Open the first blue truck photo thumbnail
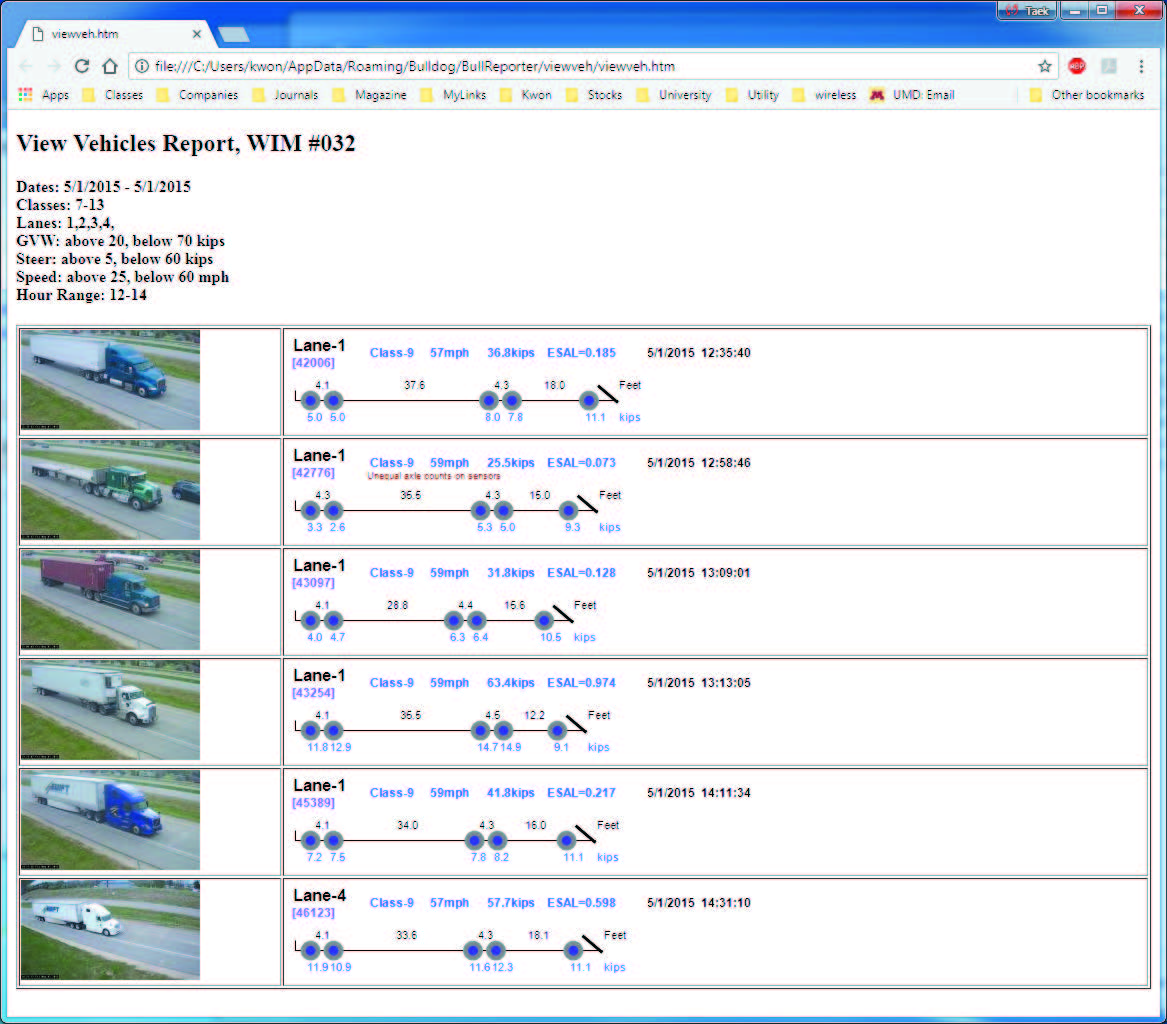This screenshot has width=1167, height=1024. tap(110, 380)
